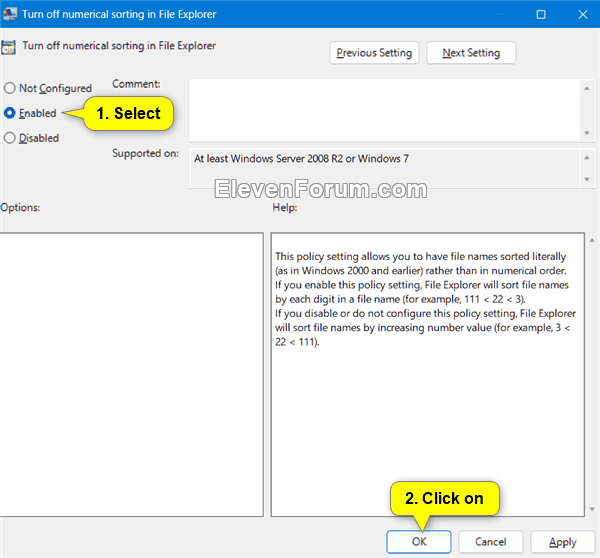Click the title bar policy icon
This screenshot has width=600, height=558.
point(10,14)
